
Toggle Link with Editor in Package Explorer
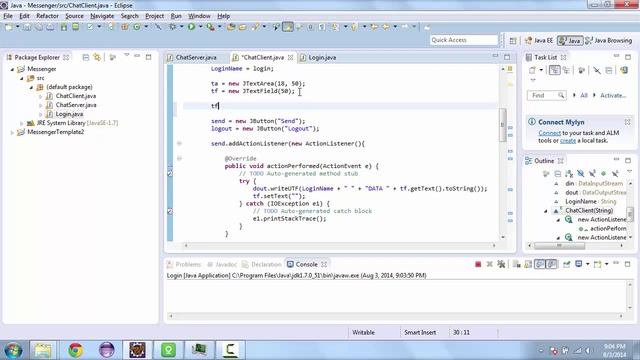point(97,58)
